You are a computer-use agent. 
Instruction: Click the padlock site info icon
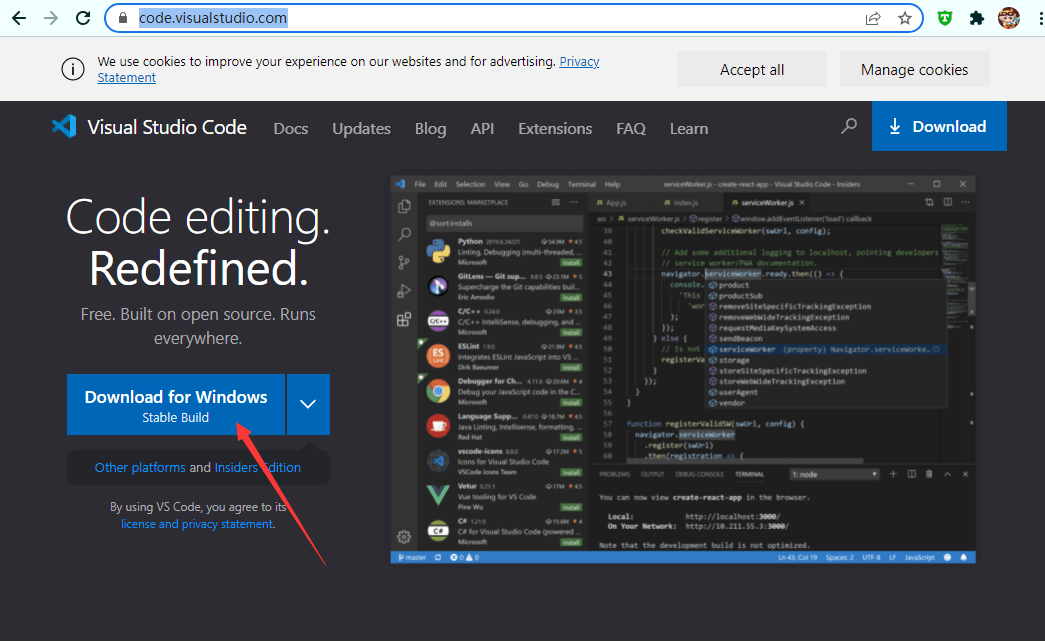coord(123,18)
